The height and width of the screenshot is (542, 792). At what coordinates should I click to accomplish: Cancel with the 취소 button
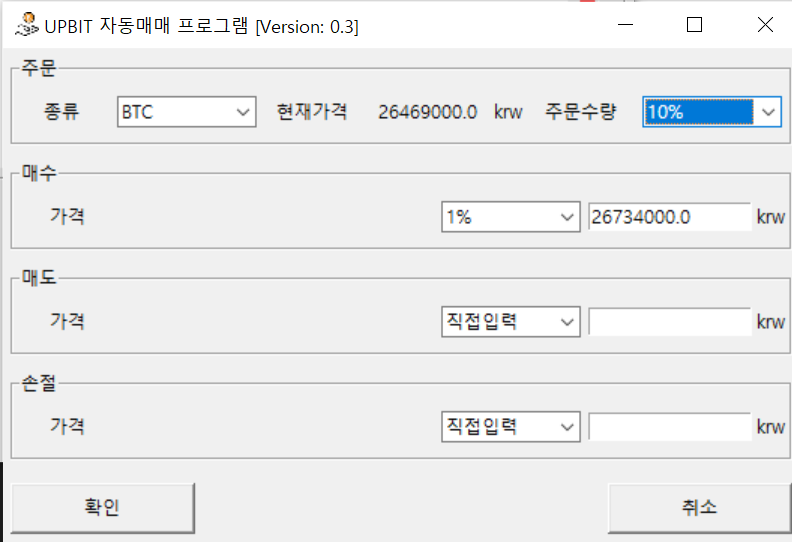click(700, 508)
